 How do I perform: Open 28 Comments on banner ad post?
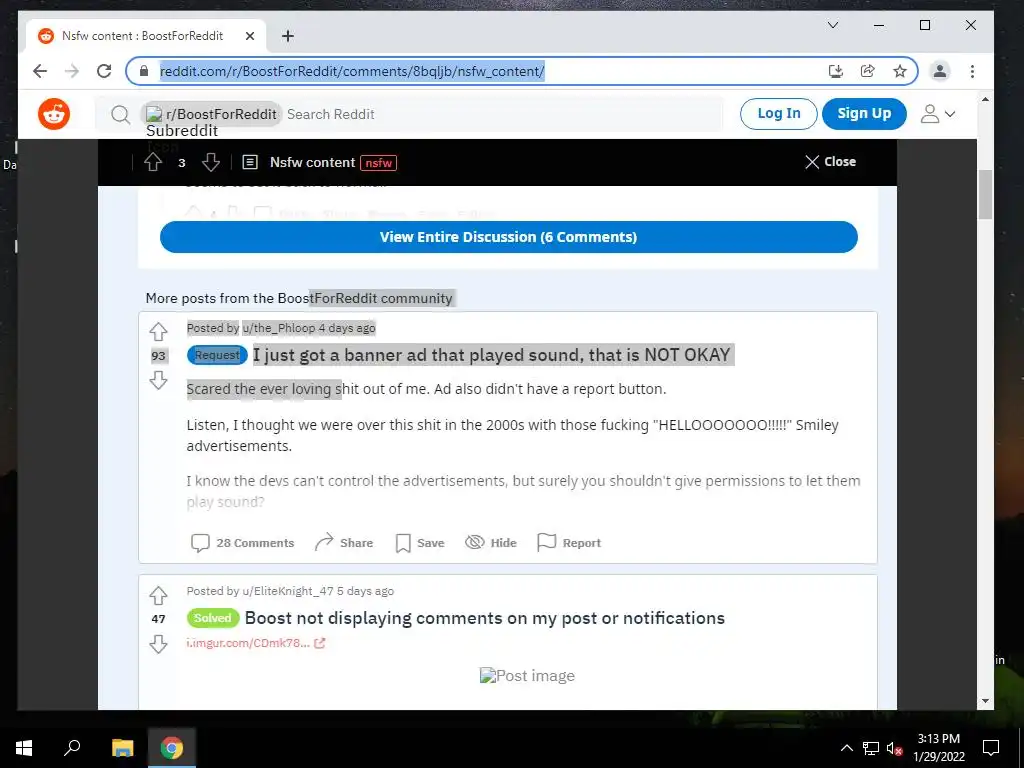pos(242,543)
